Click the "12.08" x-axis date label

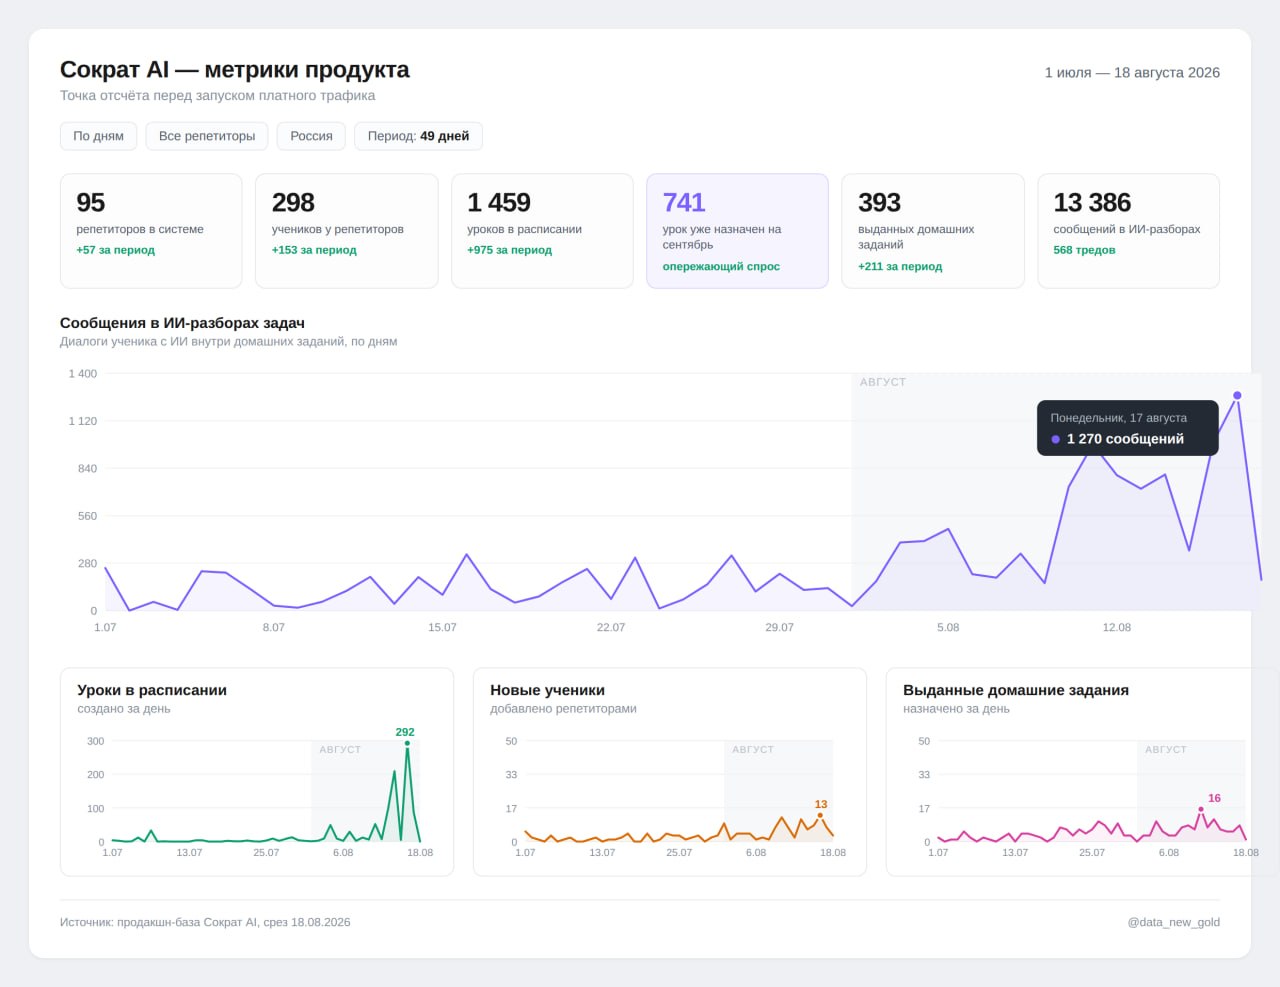click(x=1117, y=628)
